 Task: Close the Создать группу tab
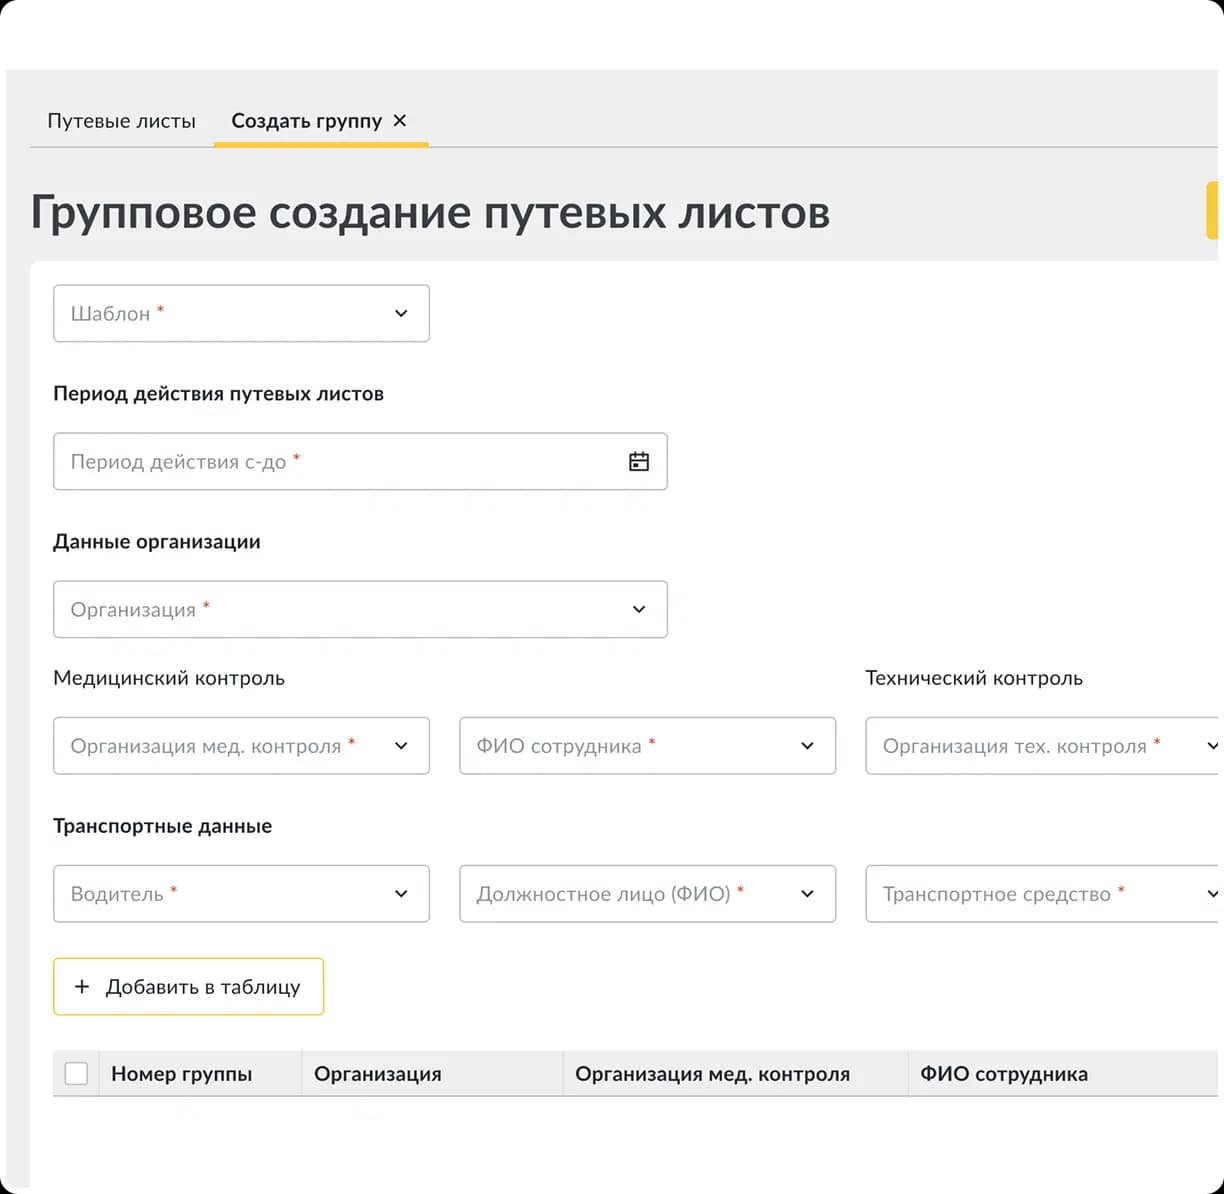click(x=400, y=120)
